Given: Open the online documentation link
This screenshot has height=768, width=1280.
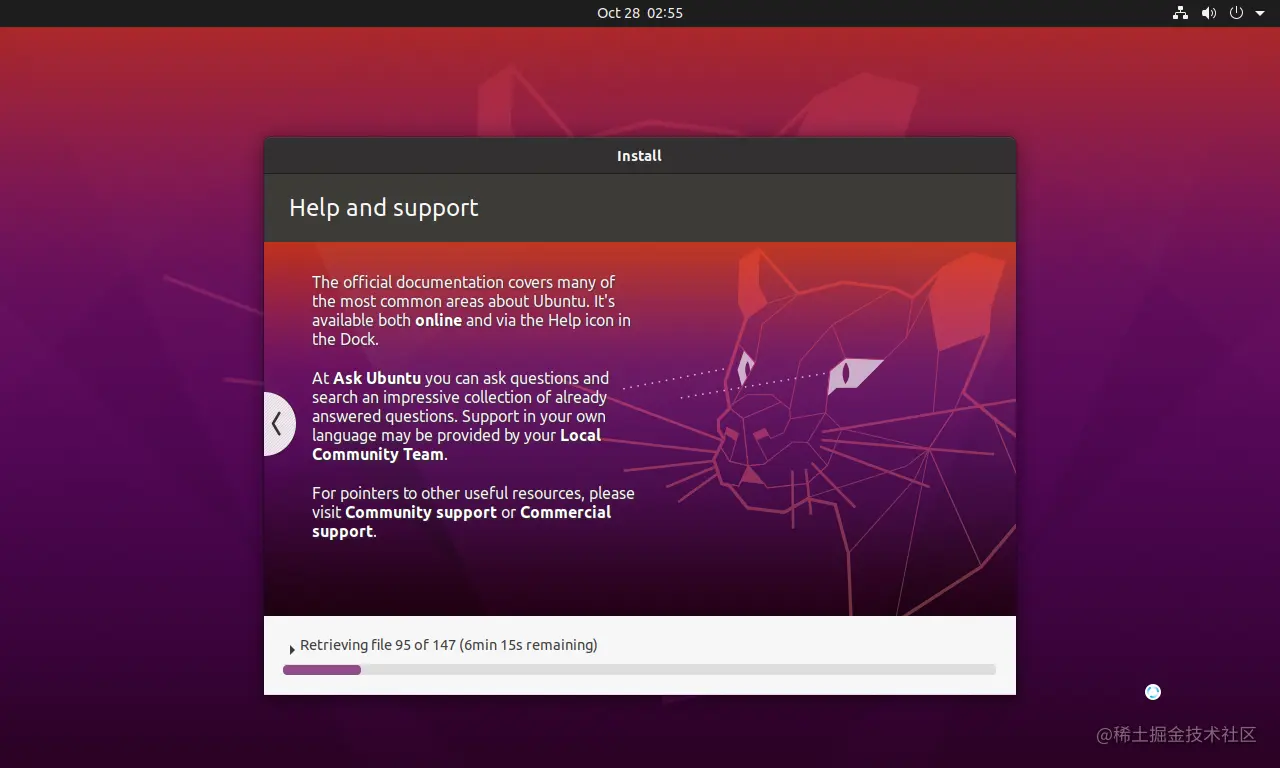Looking at the screenshot, I should 438,320.
